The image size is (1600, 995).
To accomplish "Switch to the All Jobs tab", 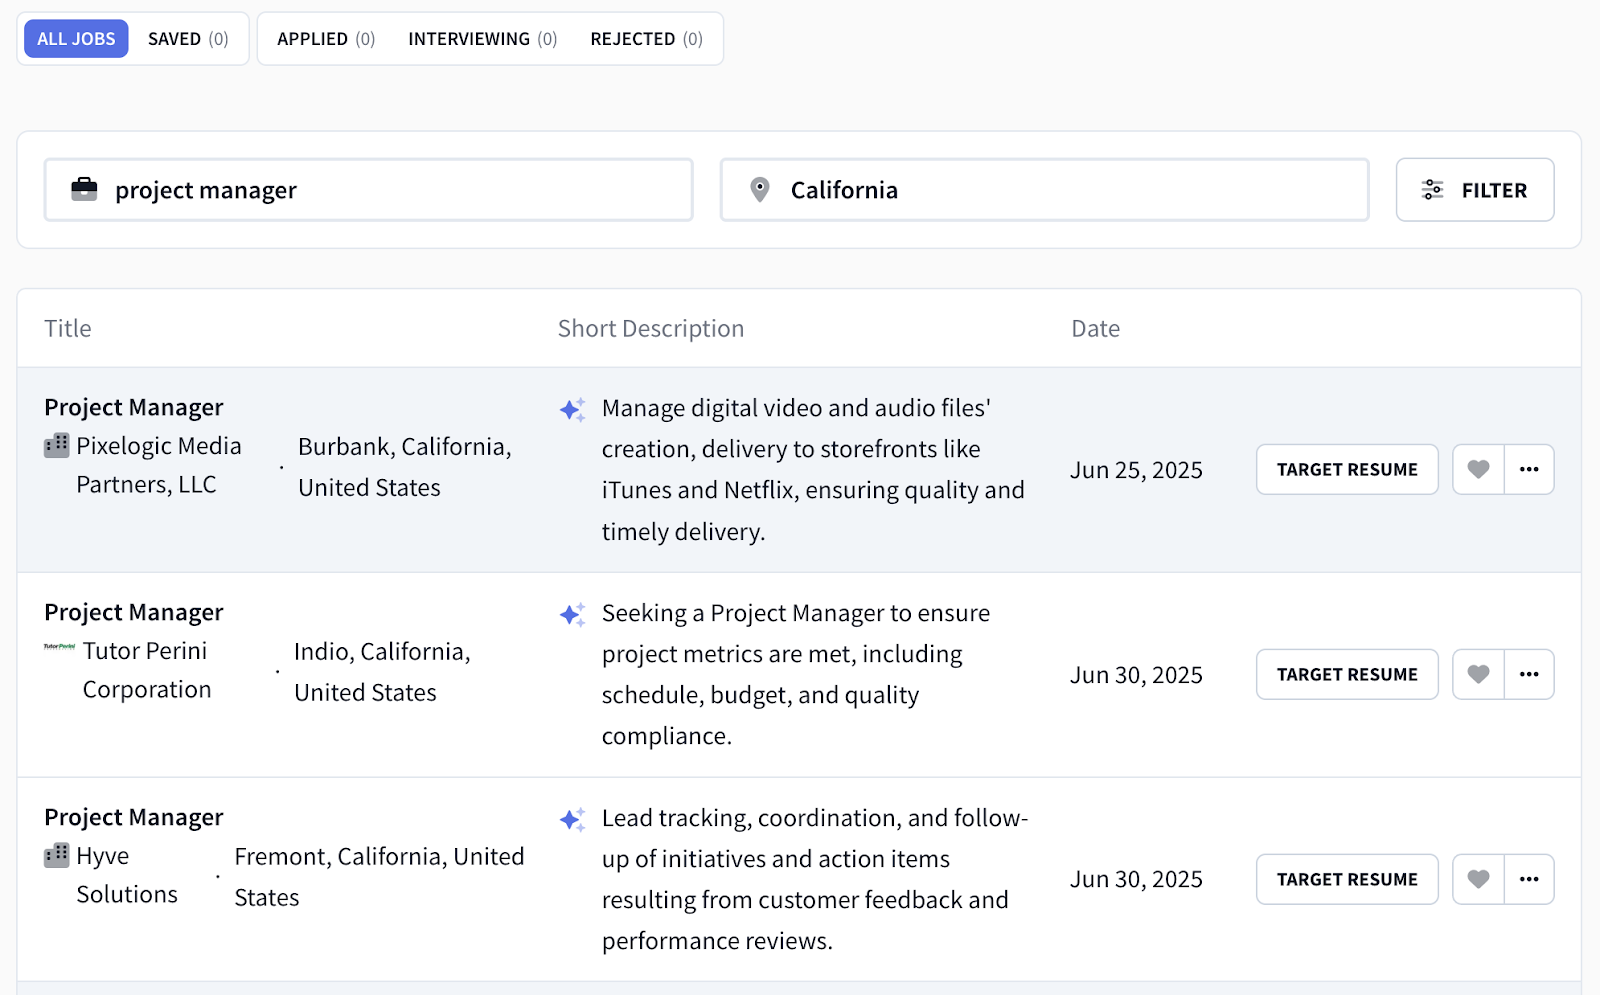I will [76, 39].
